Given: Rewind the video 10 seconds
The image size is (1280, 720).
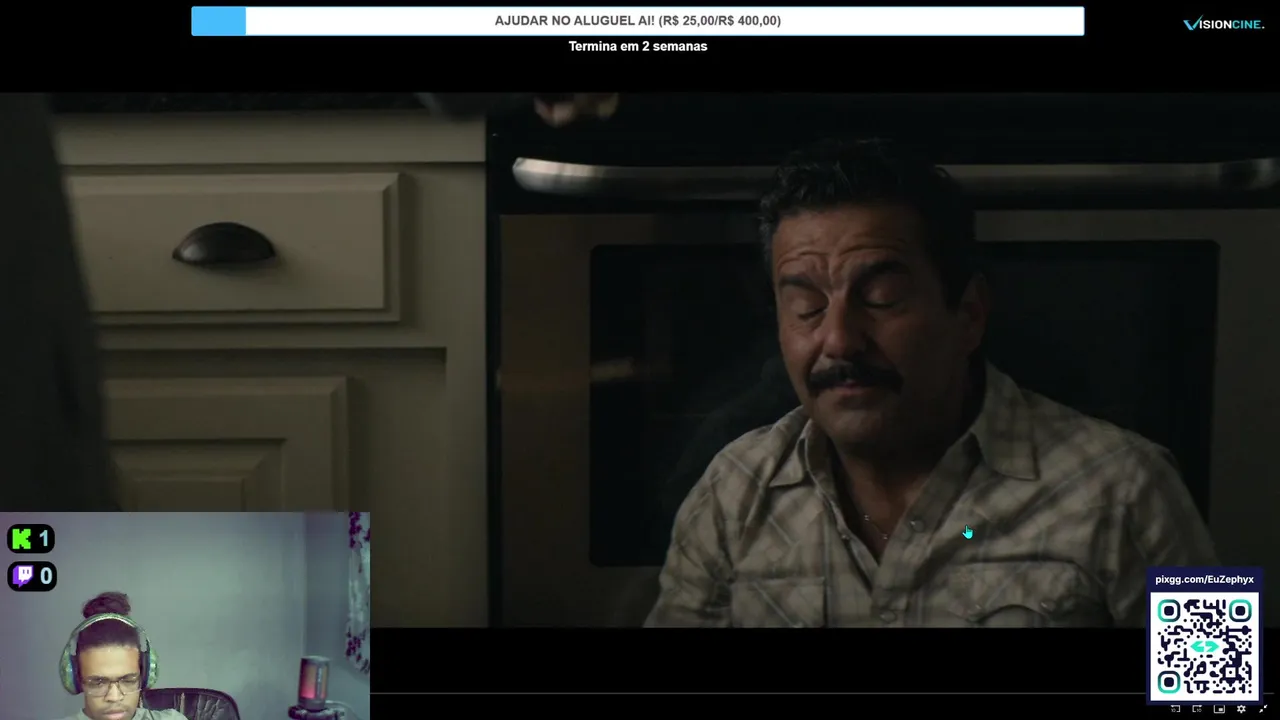Looking at the screenshot, I should coord(1175,709).
